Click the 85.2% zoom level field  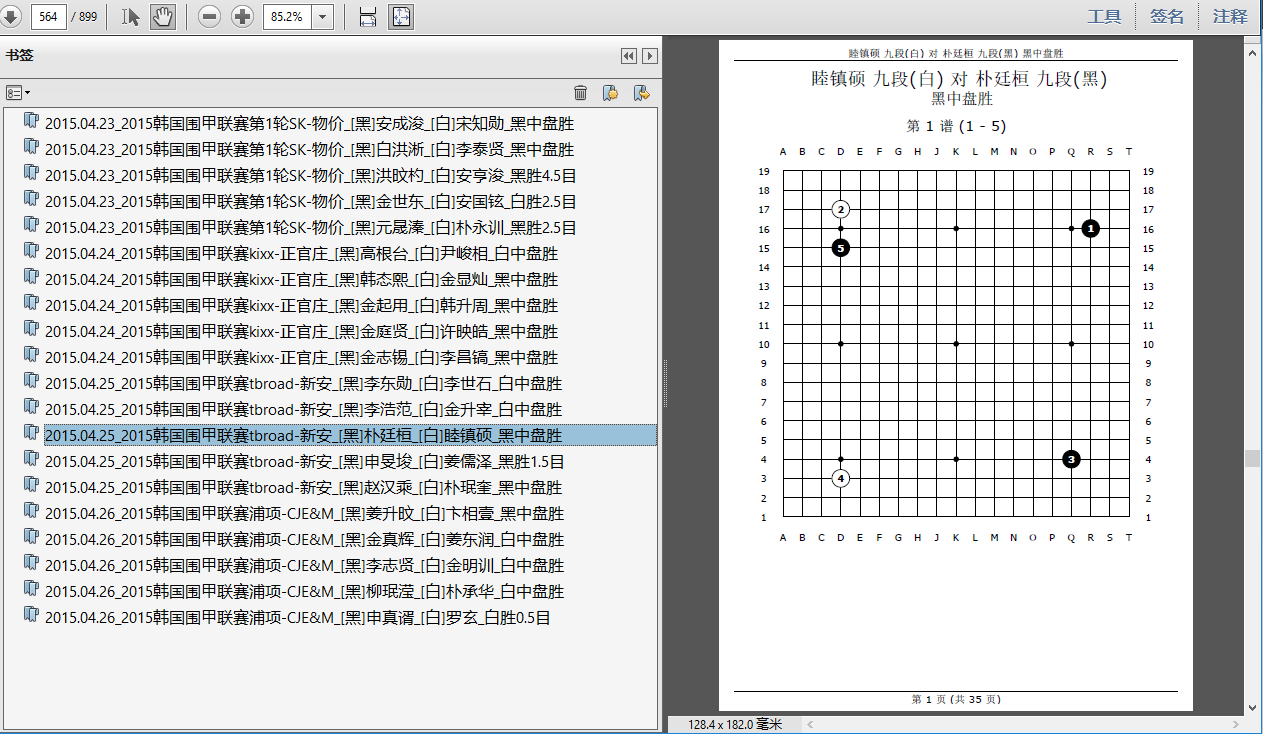coord(287,16)
